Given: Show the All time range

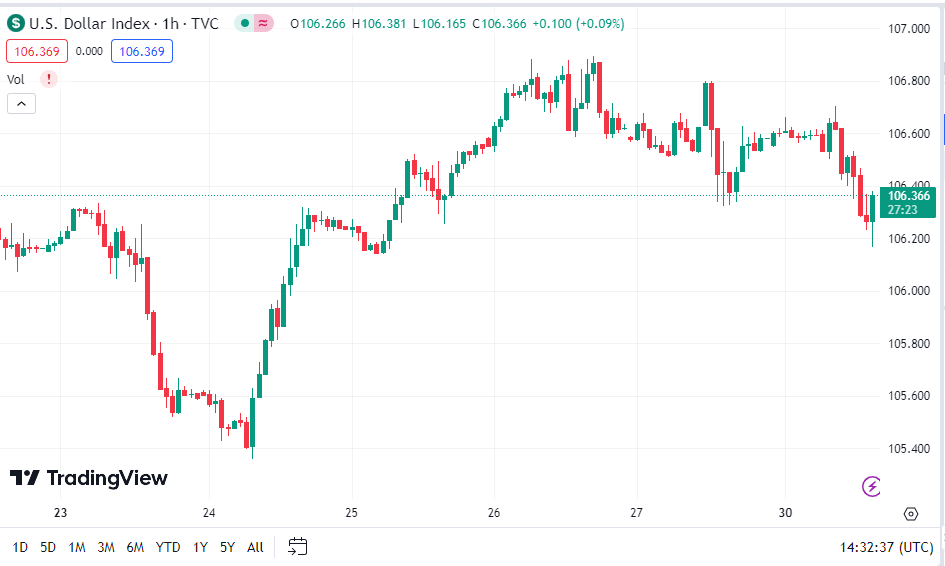Looking at the screenshot, I should [x=255, y=547].
